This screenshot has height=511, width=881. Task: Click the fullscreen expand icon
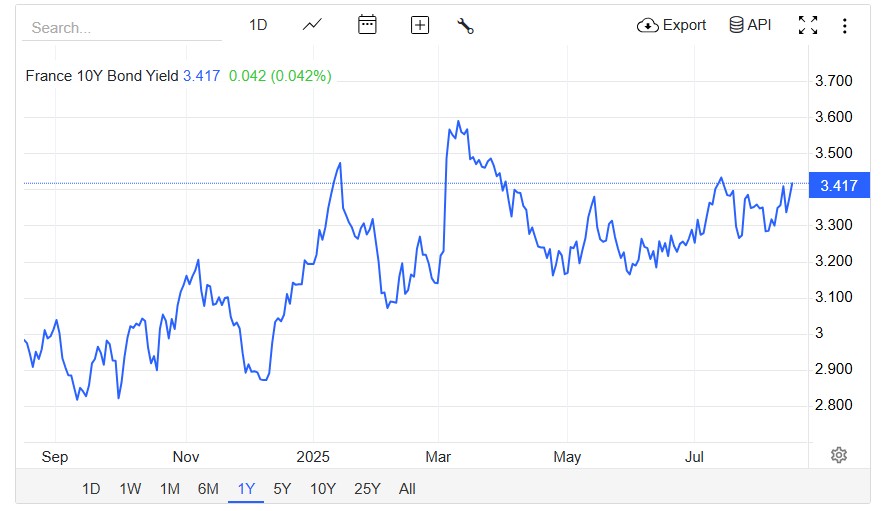point(808,25)
